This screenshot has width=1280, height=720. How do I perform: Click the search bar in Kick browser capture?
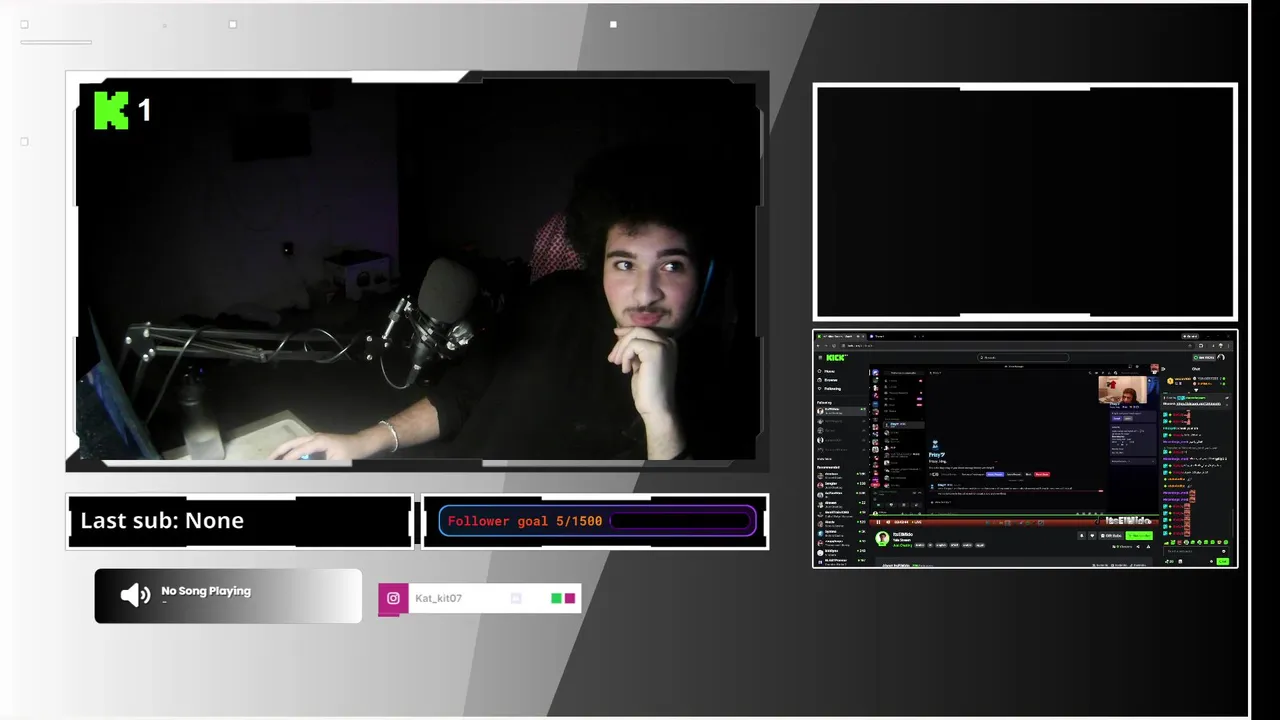1023,357
